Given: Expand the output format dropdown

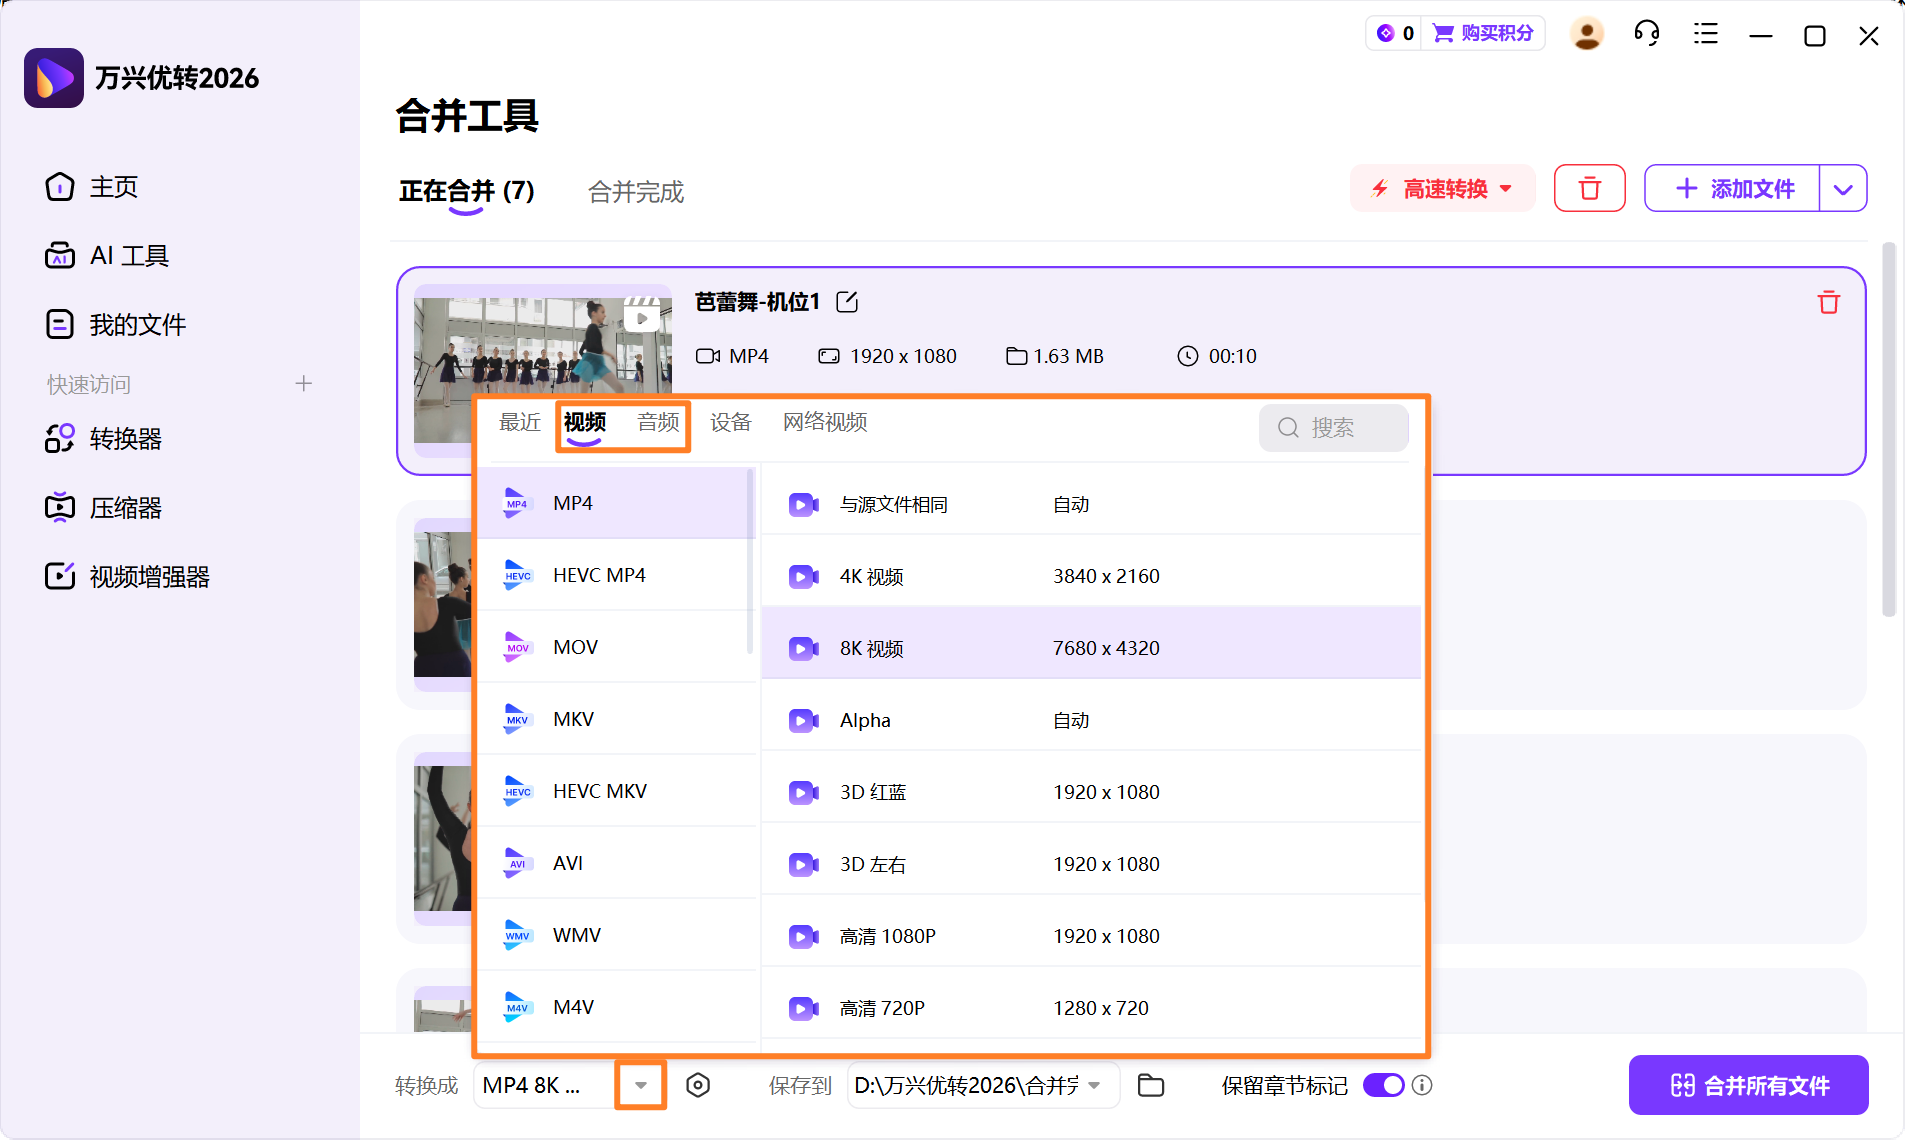Looking at the screenshot, I should pyautogui.click(x=640, y=1085).
